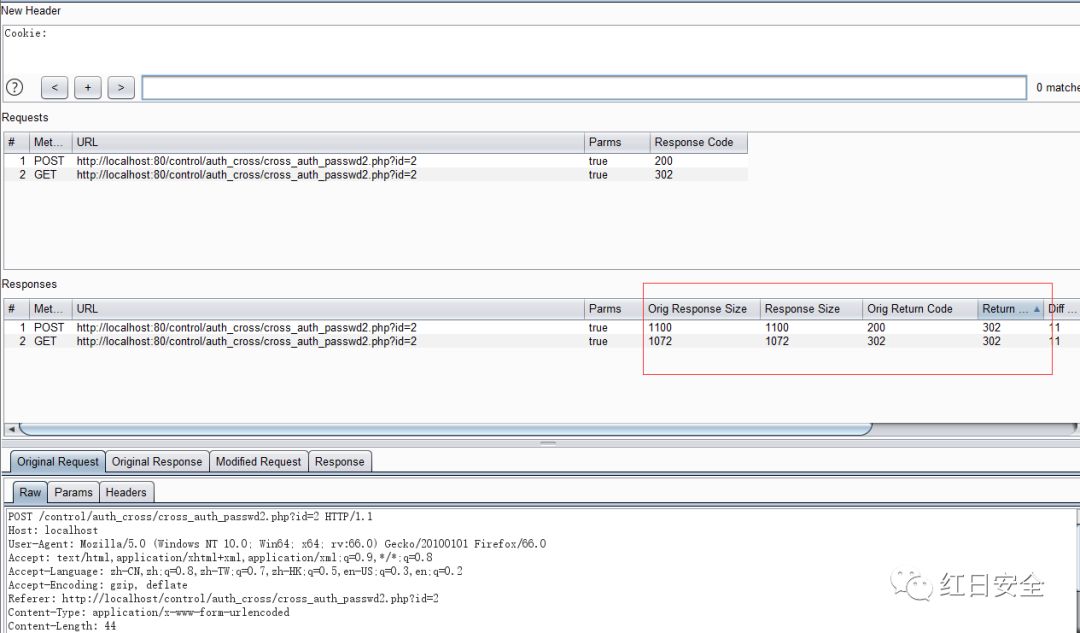Sort by Orig Response Size column
Viewport: 1080px width, 633px height.
coord(697,309)
